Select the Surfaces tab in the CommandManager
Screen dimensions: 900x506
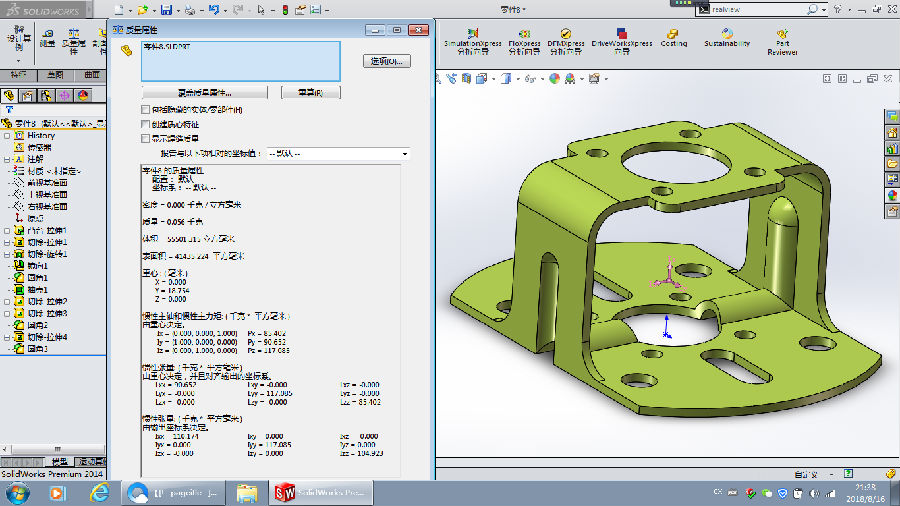92,75
